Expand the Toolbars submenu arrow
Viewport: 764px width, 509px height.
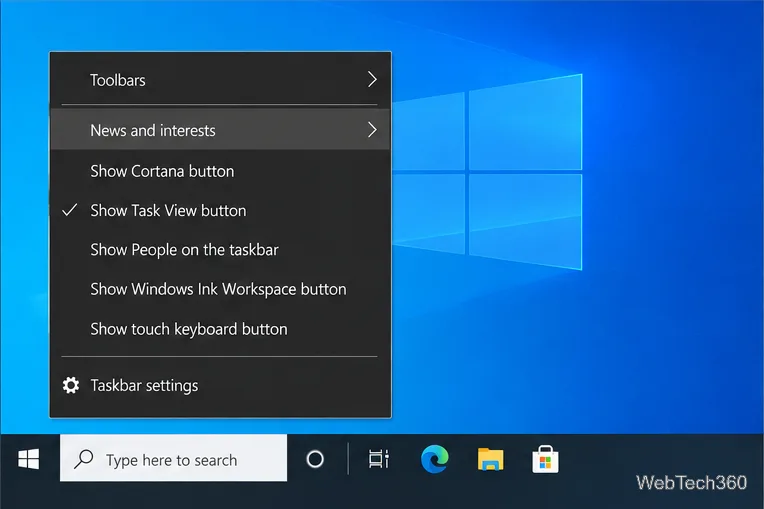tap(372, 79)
